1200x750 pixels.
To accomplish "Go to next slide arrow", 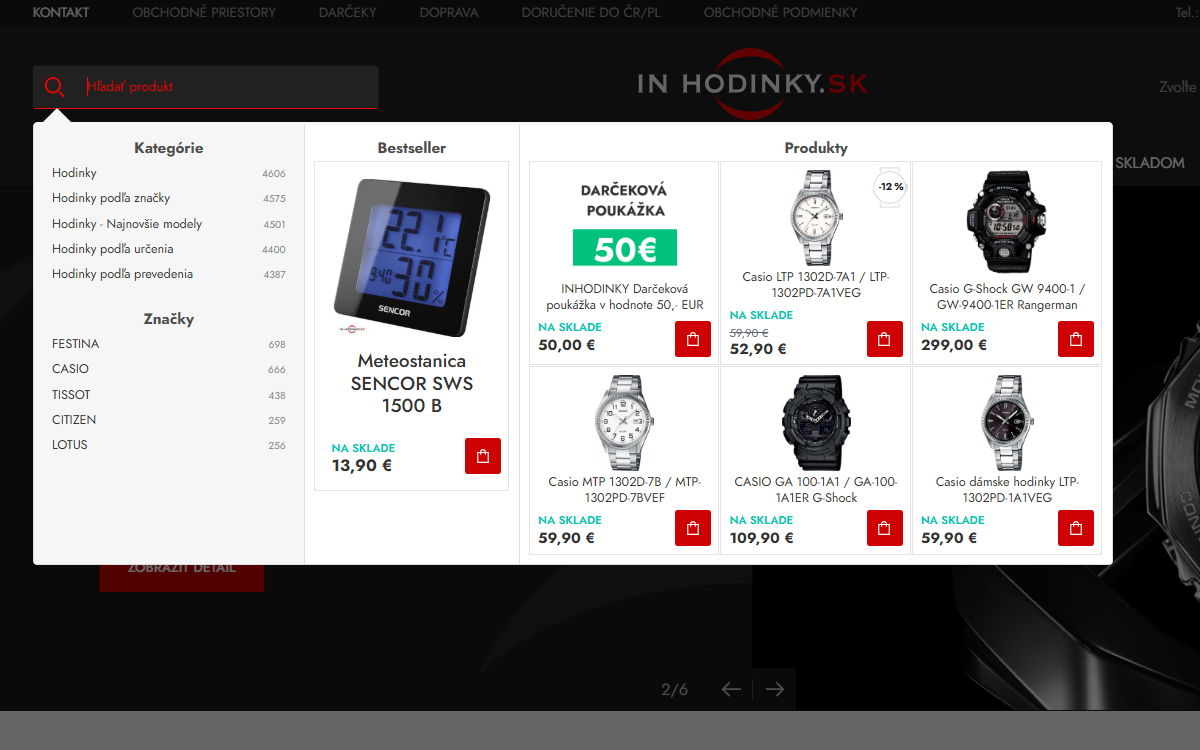I will 774,689.
